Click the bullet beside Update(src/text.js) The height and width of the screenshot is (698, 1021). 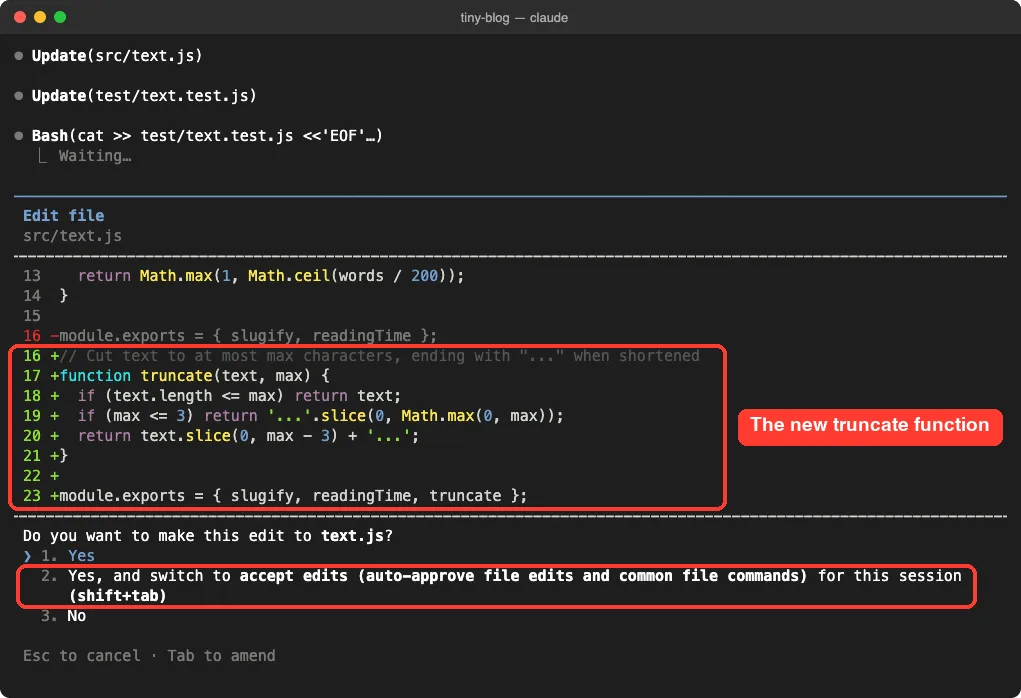[19, 56]
